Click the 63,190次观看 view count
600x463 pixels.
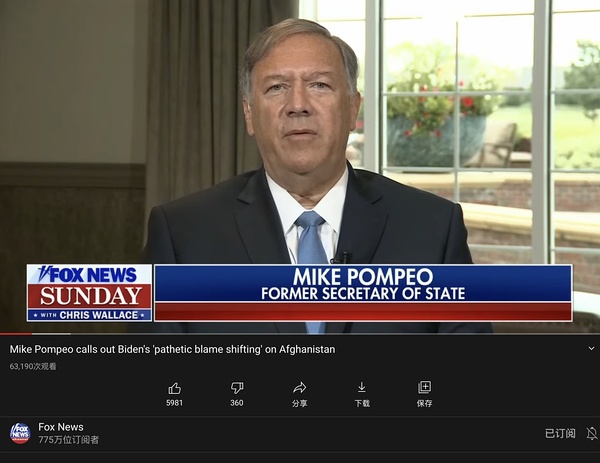33,367
